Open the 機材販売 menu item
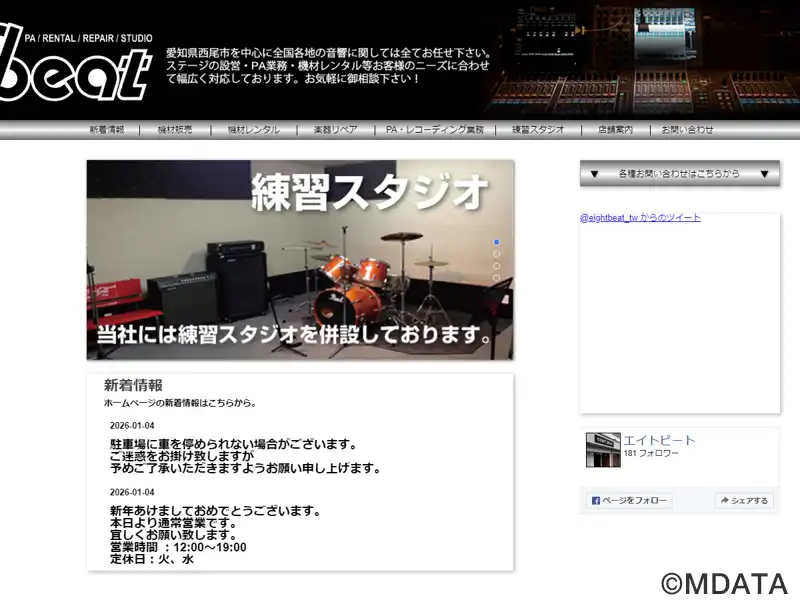Image resolution: width=800 pixels, height=600 pixels. [175, 130]
